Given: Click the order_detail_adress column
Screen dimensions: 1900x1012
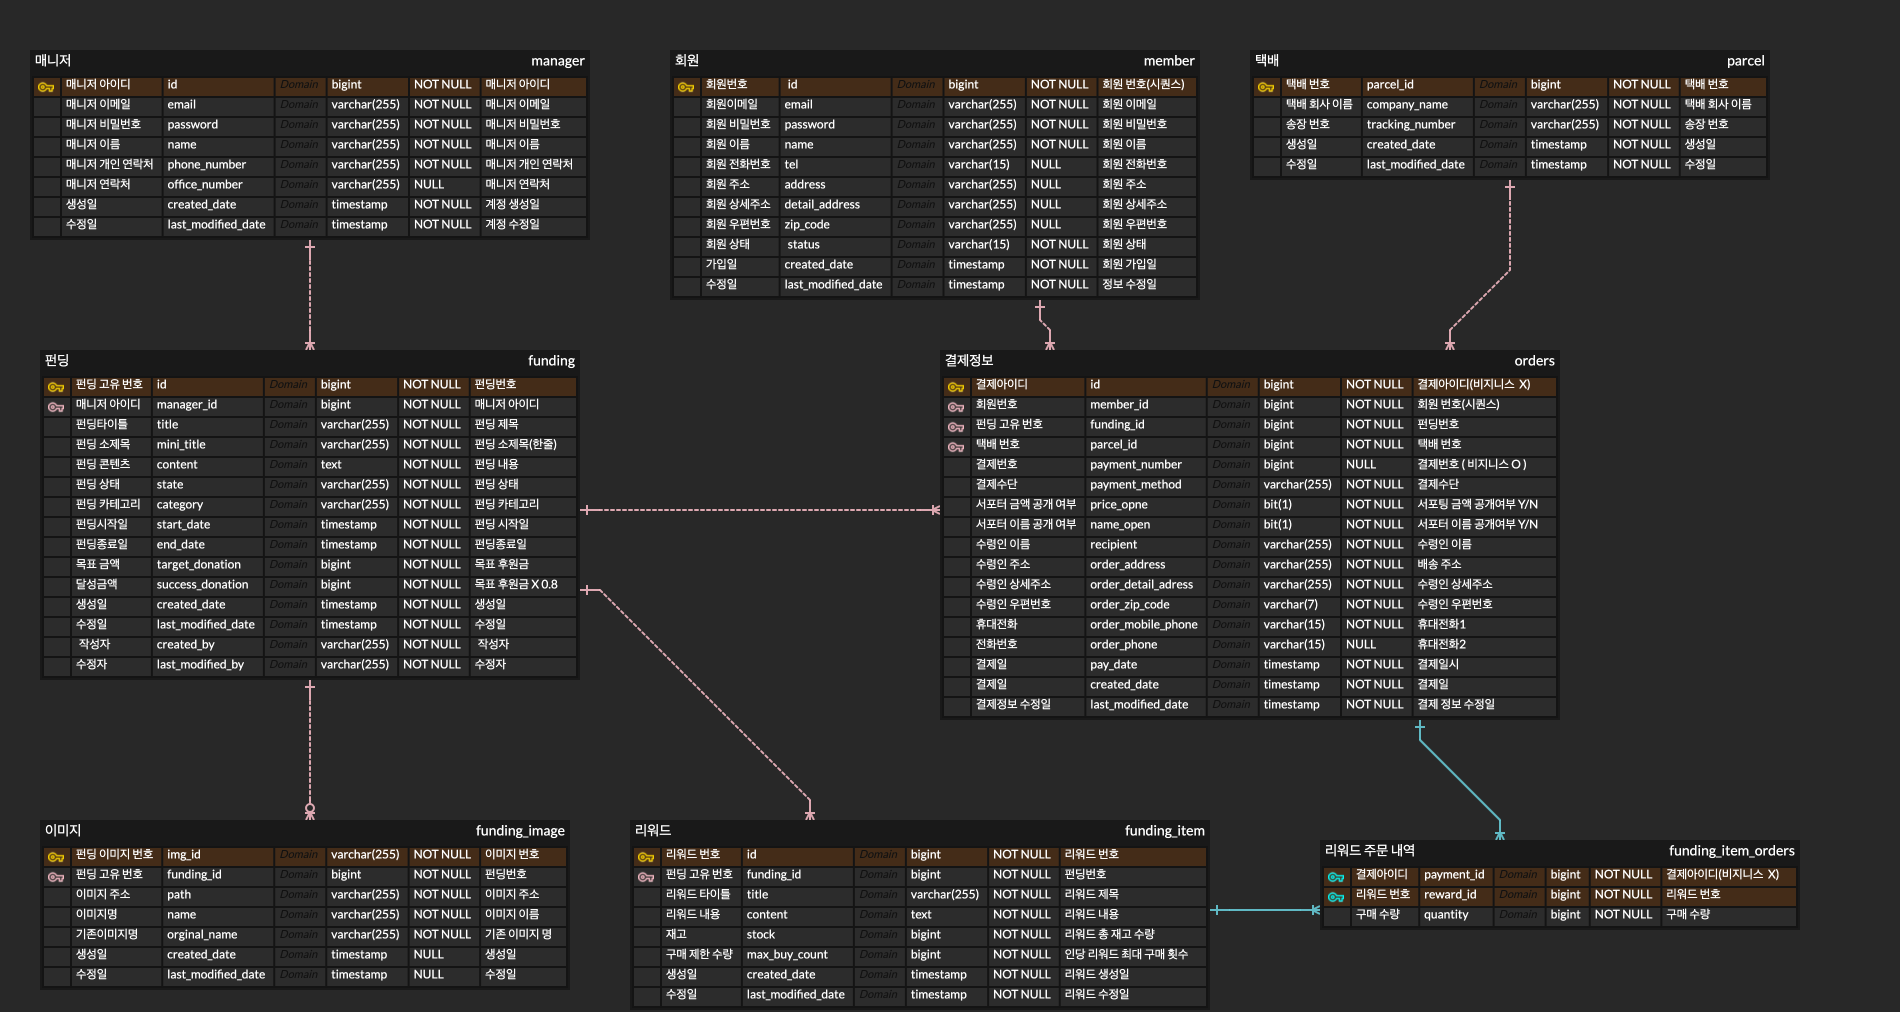Looking at the screenshot, I should (1141, 585).
